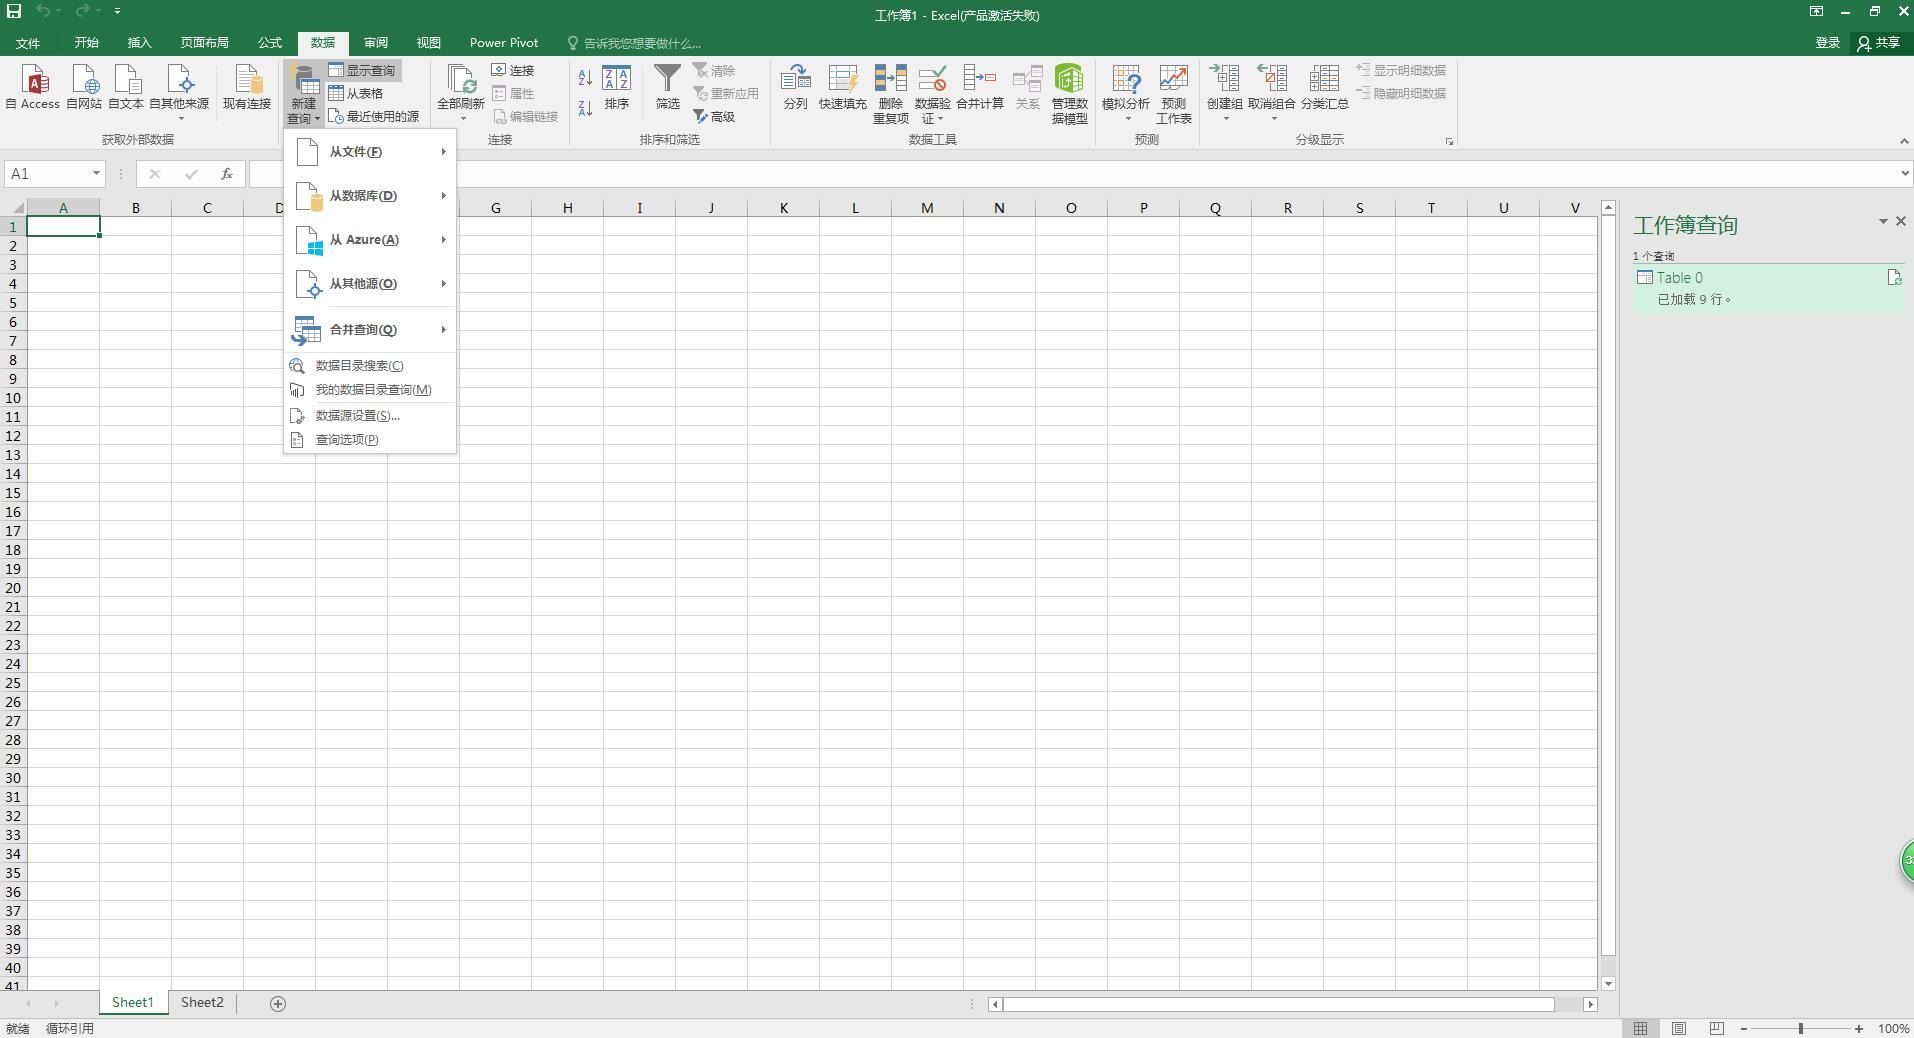
Task: Switch to 页面布局 page layout view icon
Action: coord(1679,1029)
